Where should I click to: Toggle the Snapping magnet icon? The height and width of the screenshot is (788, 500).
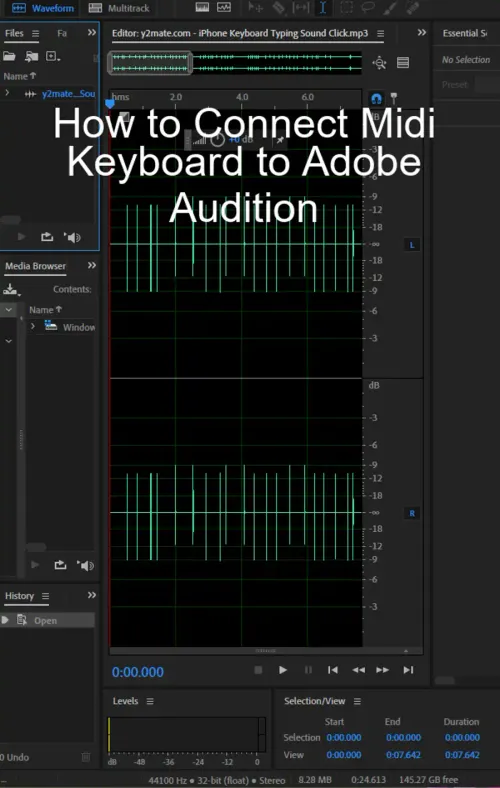coord(376,98)
